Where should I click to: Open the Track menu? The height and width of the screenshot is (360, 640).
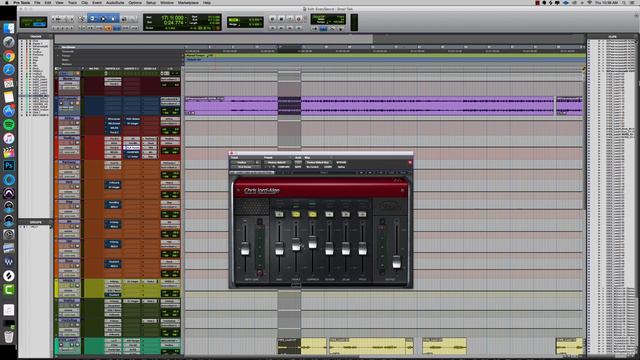[x=72, y=2]
